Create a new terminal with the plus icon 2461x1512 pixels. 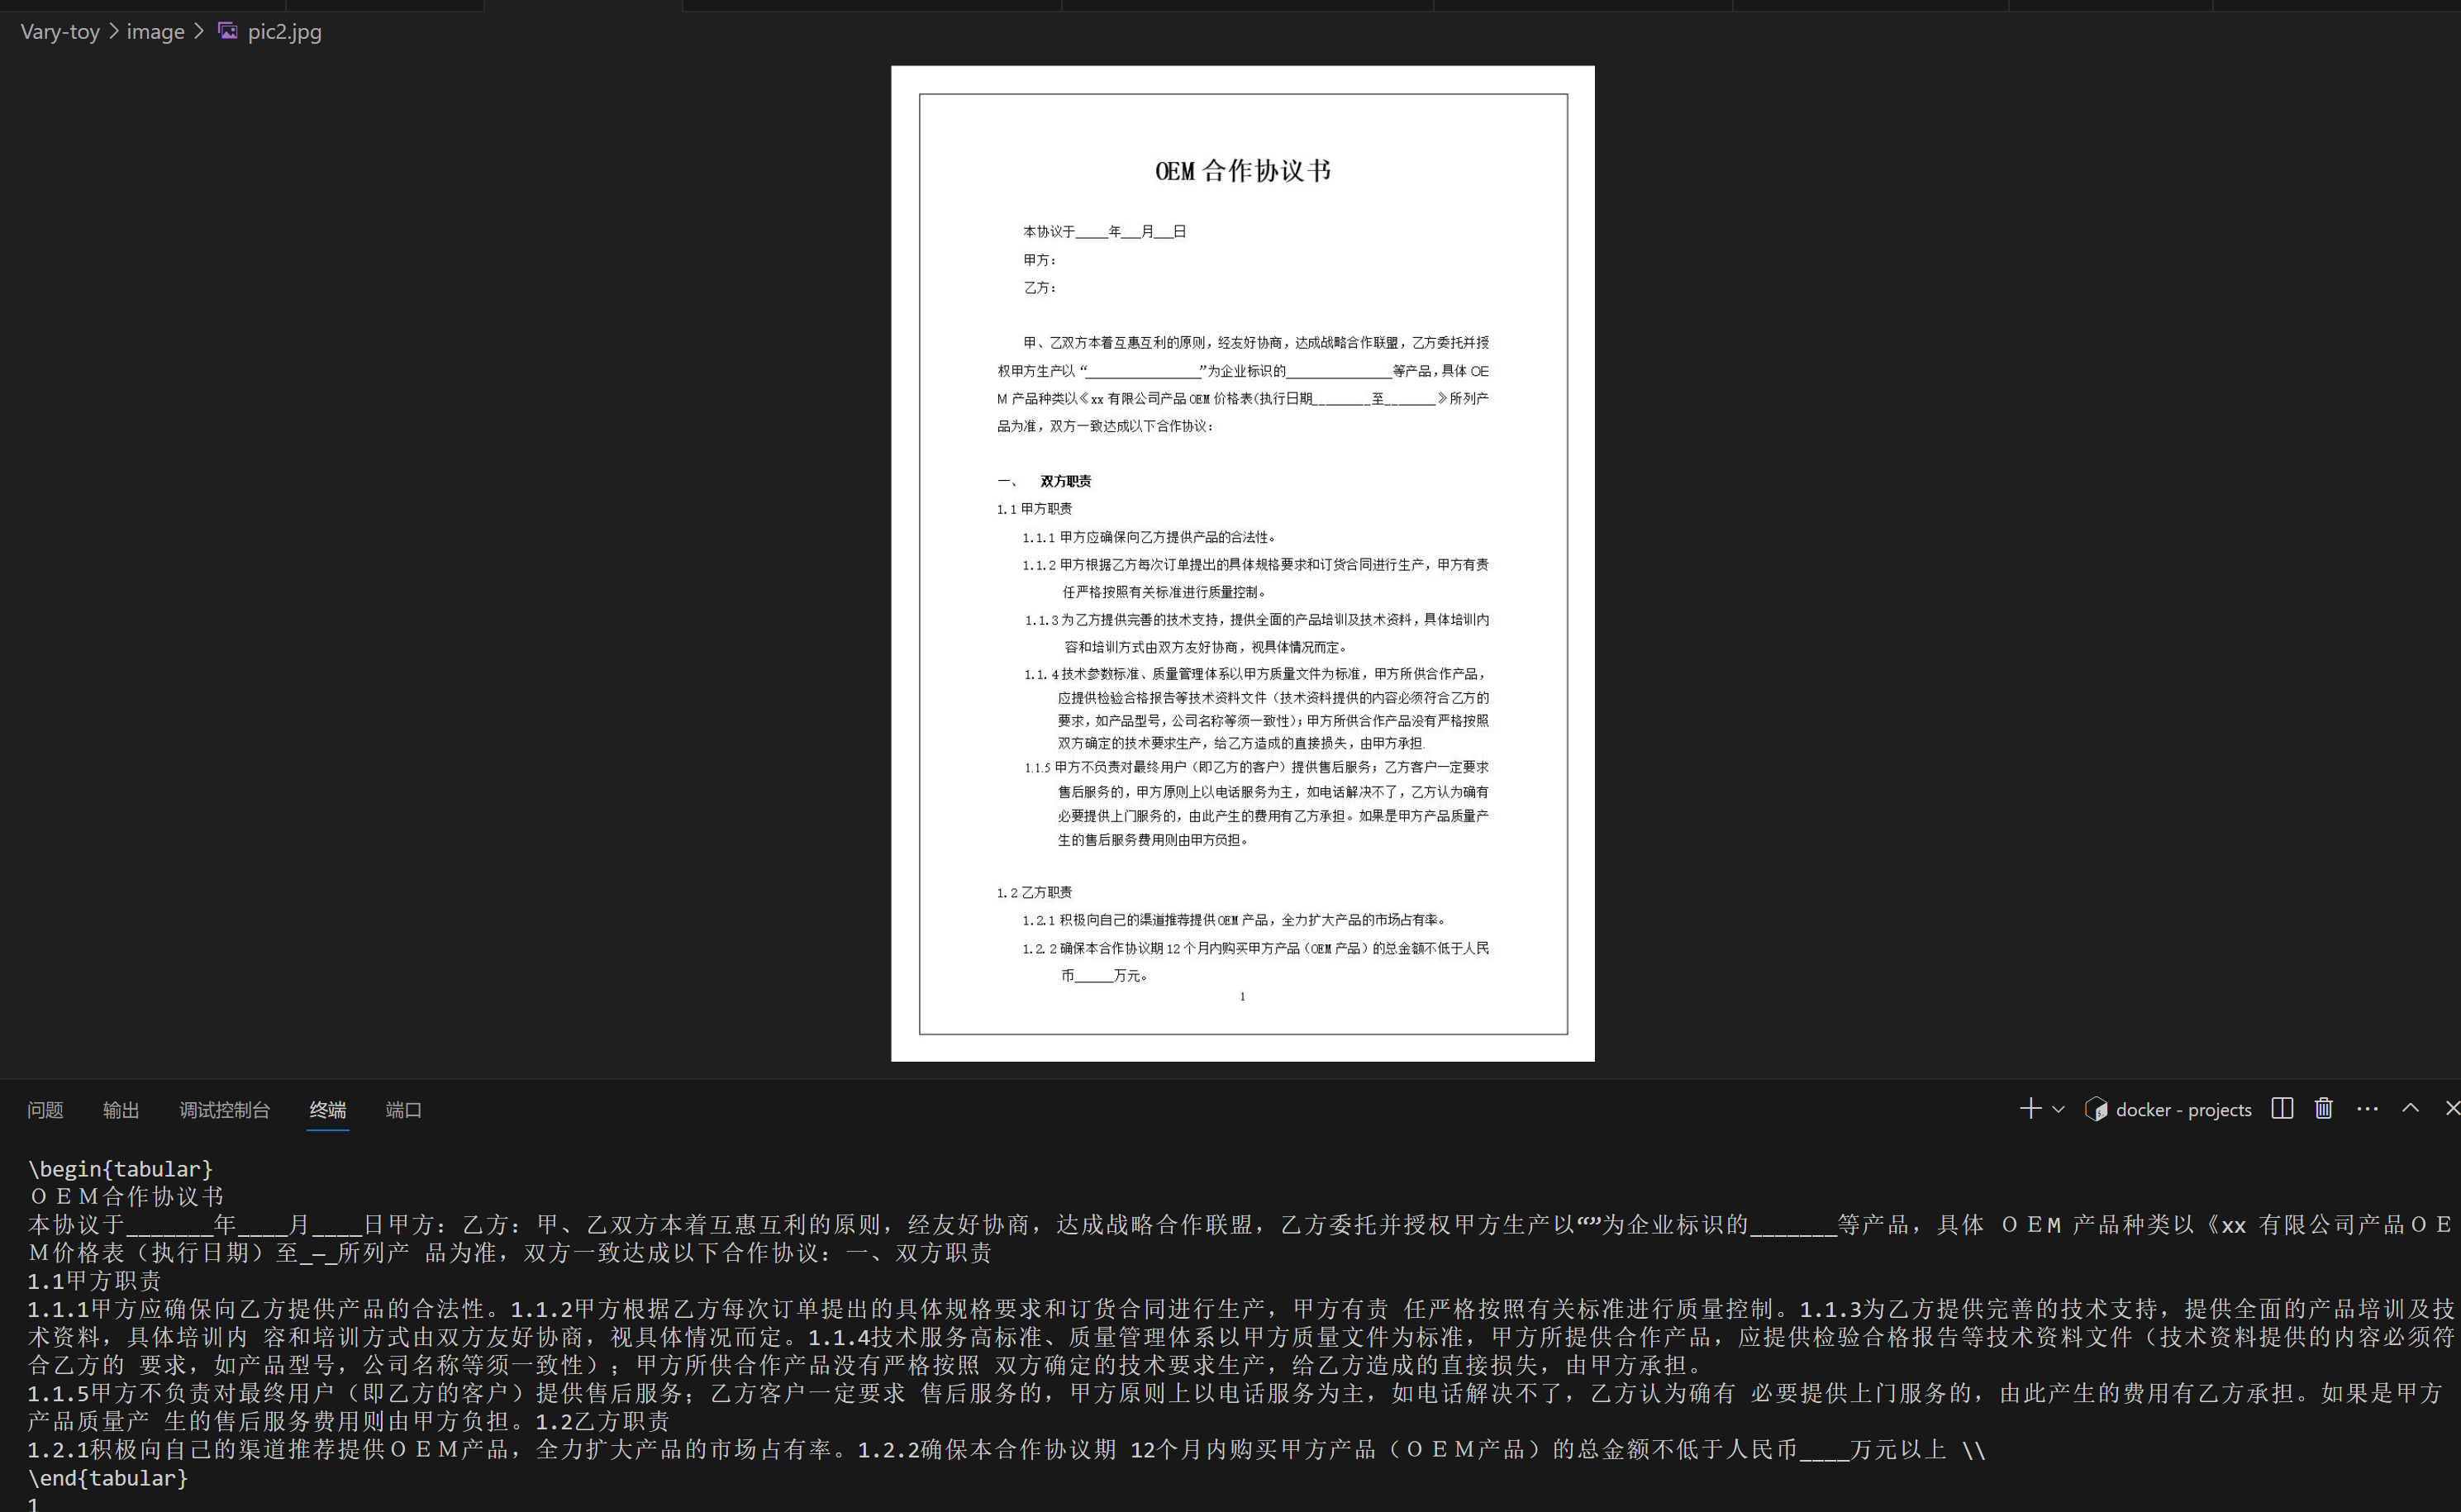pyautogui.click(x=2030, y=1109)
